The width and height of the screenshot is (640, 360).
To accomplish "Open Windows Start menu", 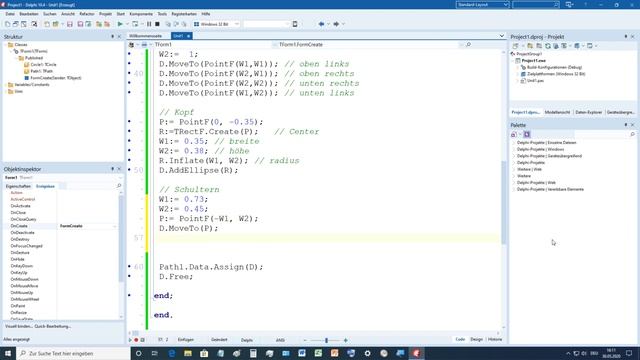I will click(8, 353).
